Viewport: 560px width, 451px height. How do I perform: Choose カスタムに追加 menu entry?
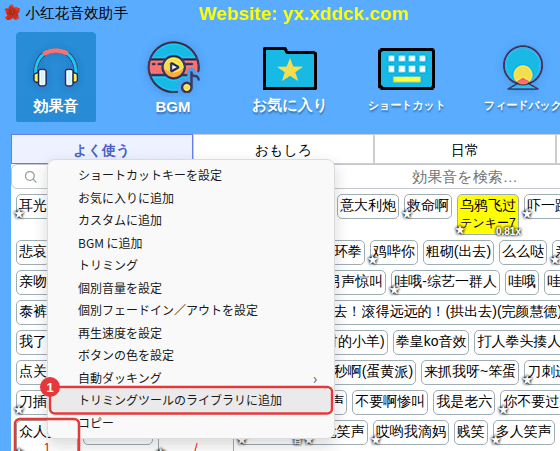[191, 220]
